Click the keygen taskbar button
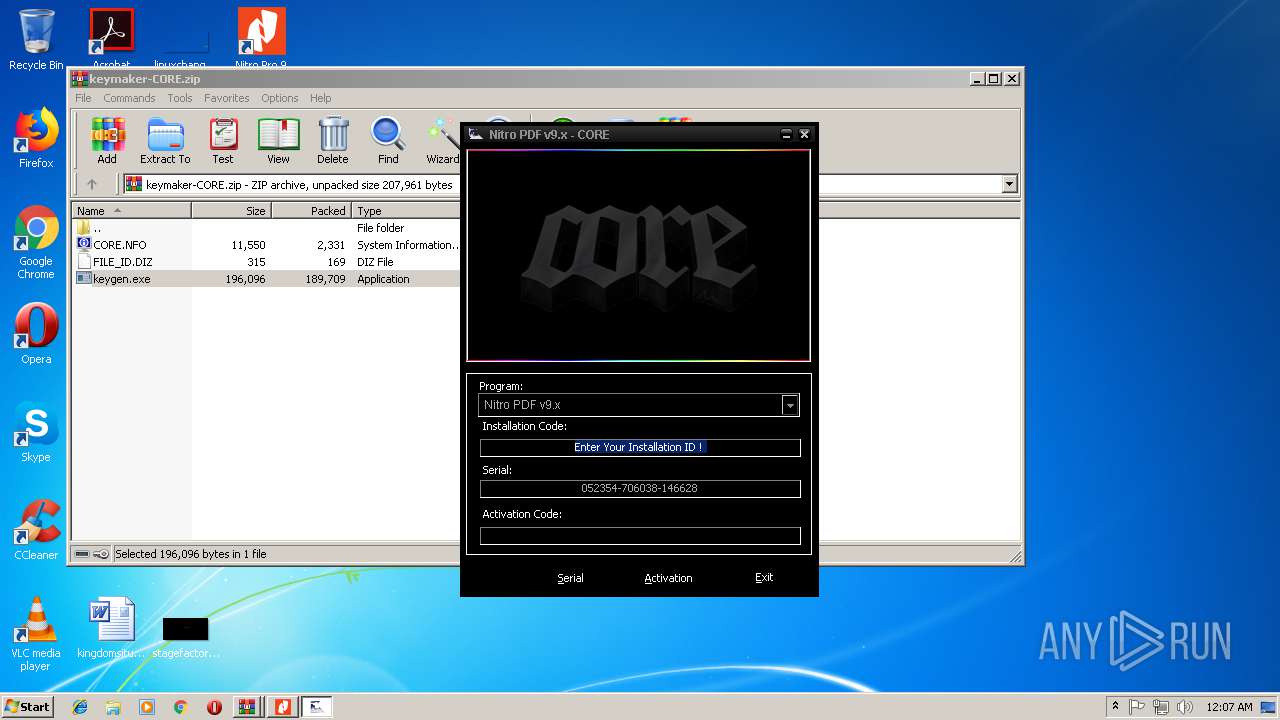The height and width of the screenshot is (720, 1280). pyautogui.click(x=317, y=707)
